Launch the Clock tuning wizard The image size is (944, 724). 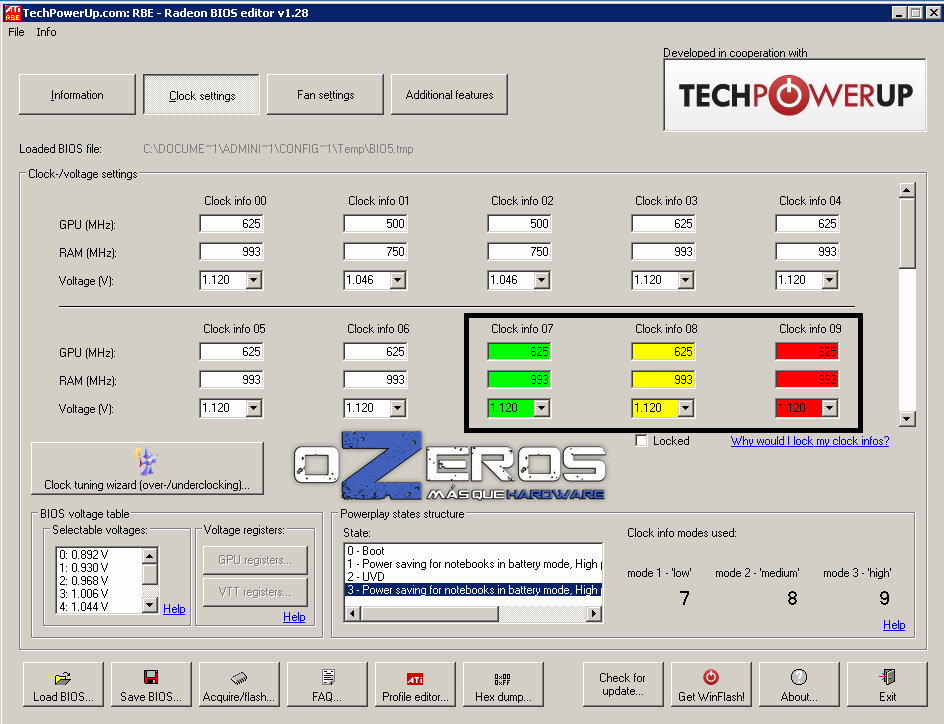tap(147, 469)
